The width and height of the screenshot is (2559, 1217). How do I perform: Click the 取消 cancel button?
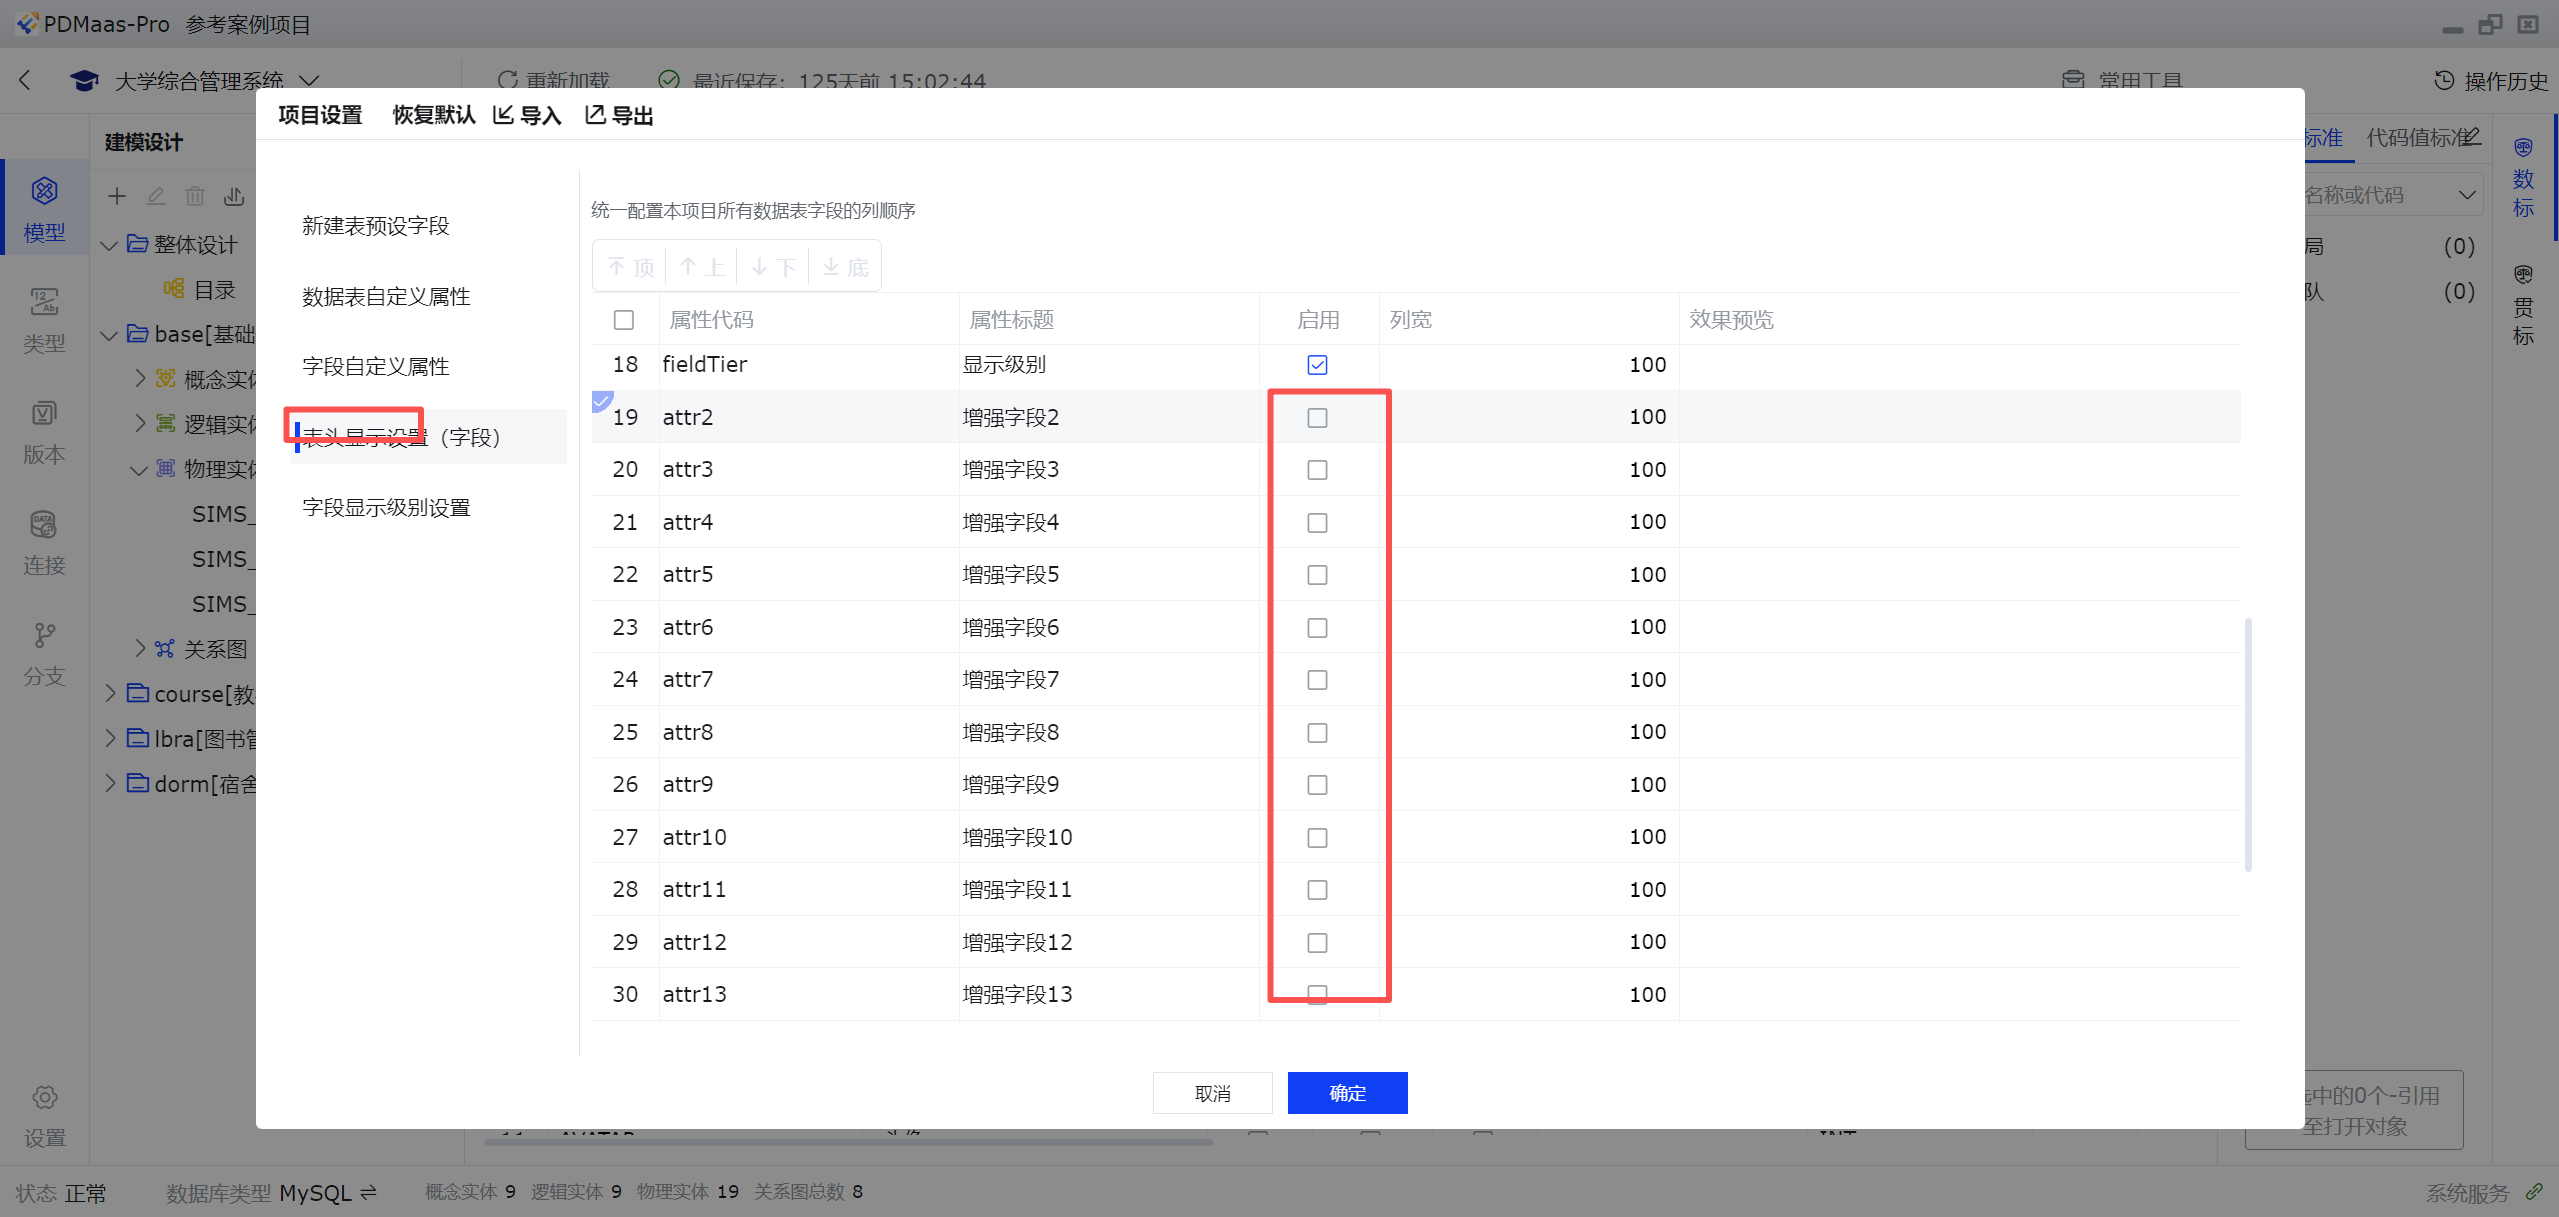pos(1212,1093)
